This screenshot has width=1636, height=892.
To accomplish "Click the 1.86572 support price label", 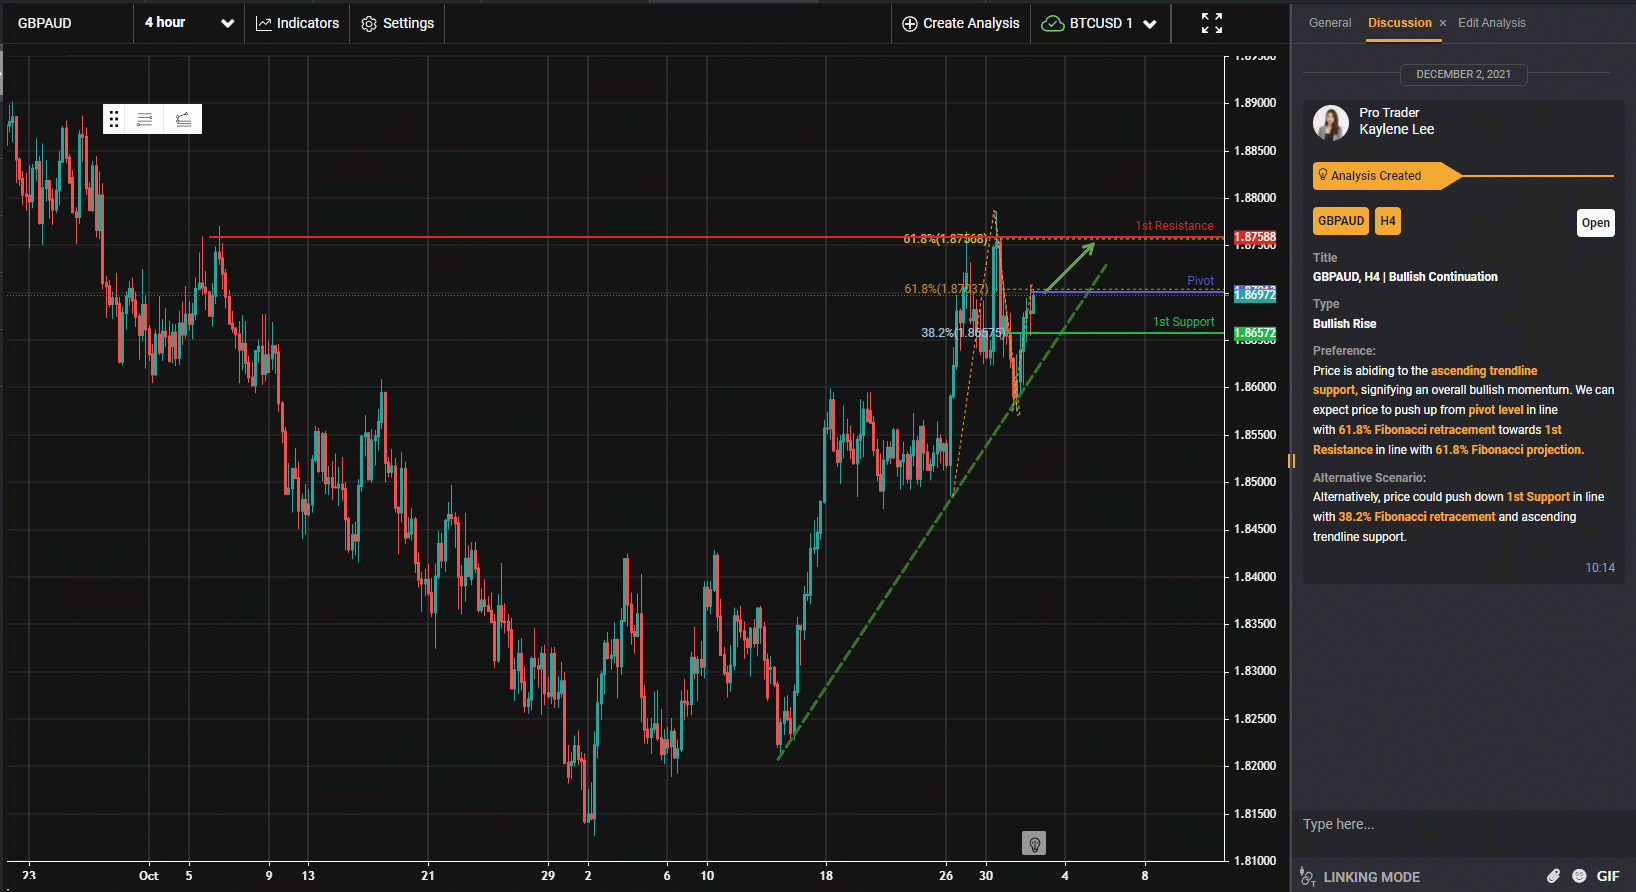I will pyautogui.click(x=1255, y=333).
